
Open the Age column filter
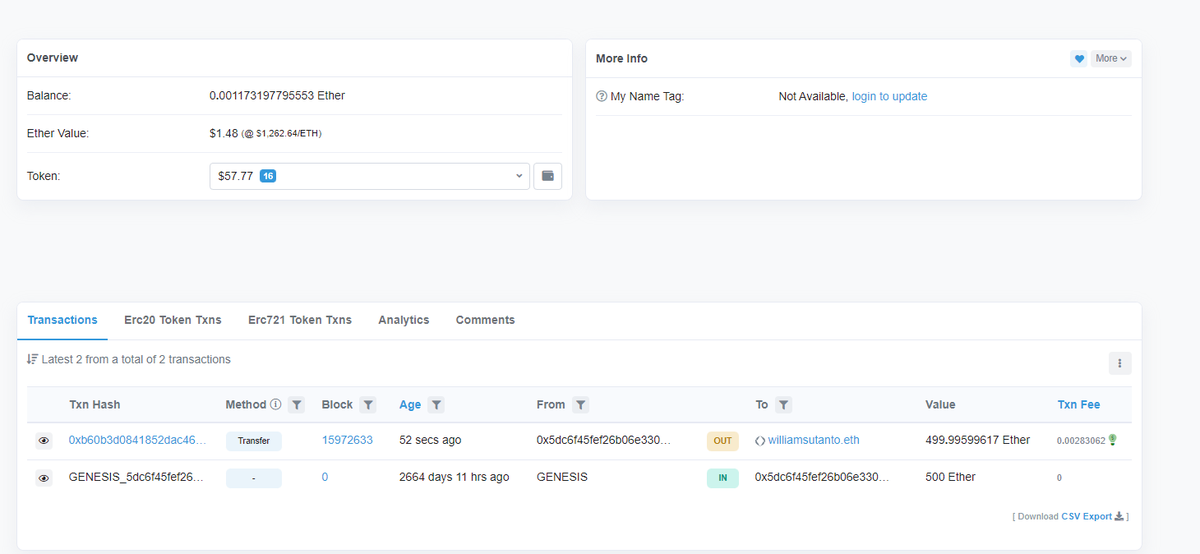[436, 405]
